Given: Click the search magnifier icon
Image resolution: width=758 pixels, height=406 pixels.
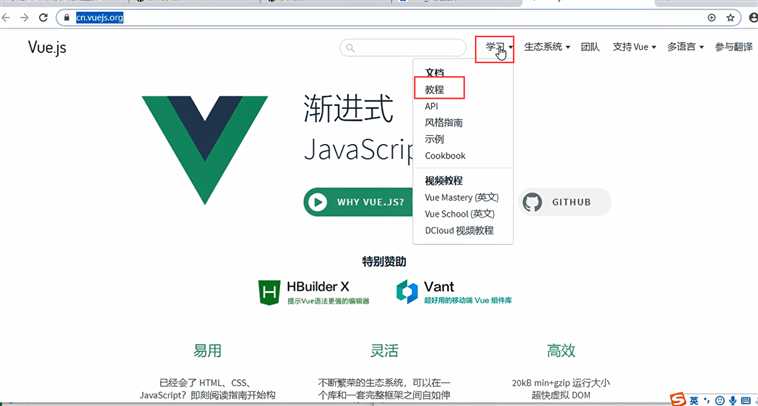Looking at the screenshot, I should [350, 48].
